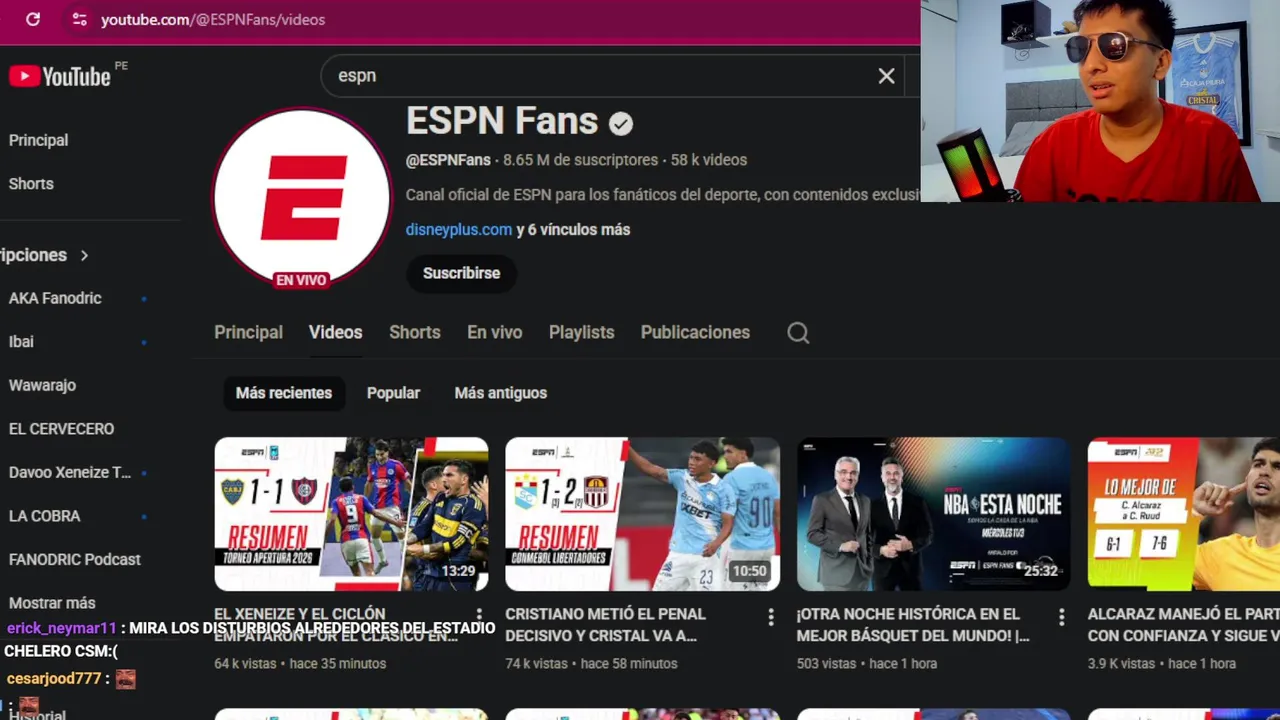Open options menu for El Xeneize y el Ciclón video
Screen dimensions: 1280x720
click(x=479, y=617)
